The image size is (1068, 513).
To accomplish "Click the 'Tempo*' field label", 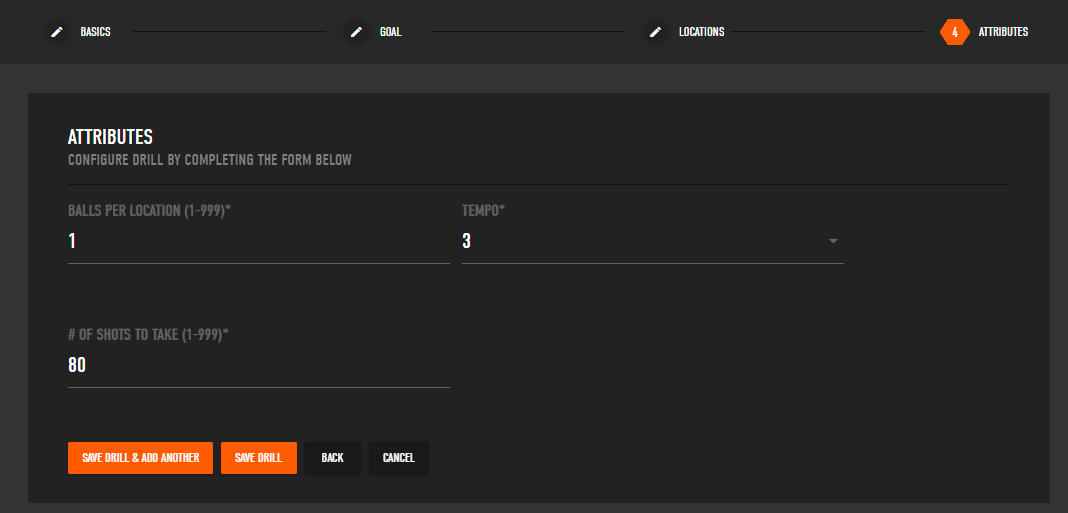I will coord(484,211).
